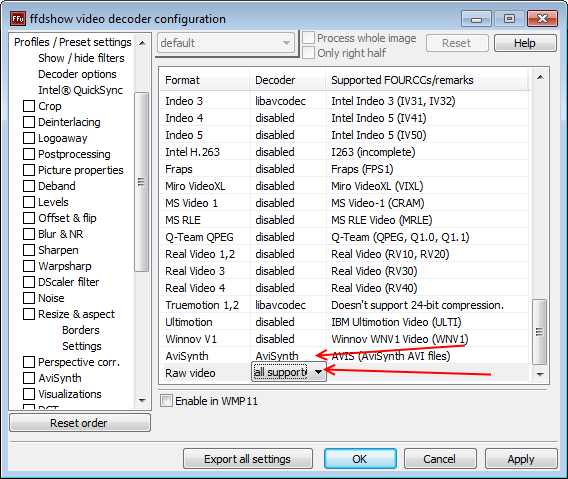Select the Real Video 1,2 row
This screenshot has height=479, width=568.
(x=345, y=254)
